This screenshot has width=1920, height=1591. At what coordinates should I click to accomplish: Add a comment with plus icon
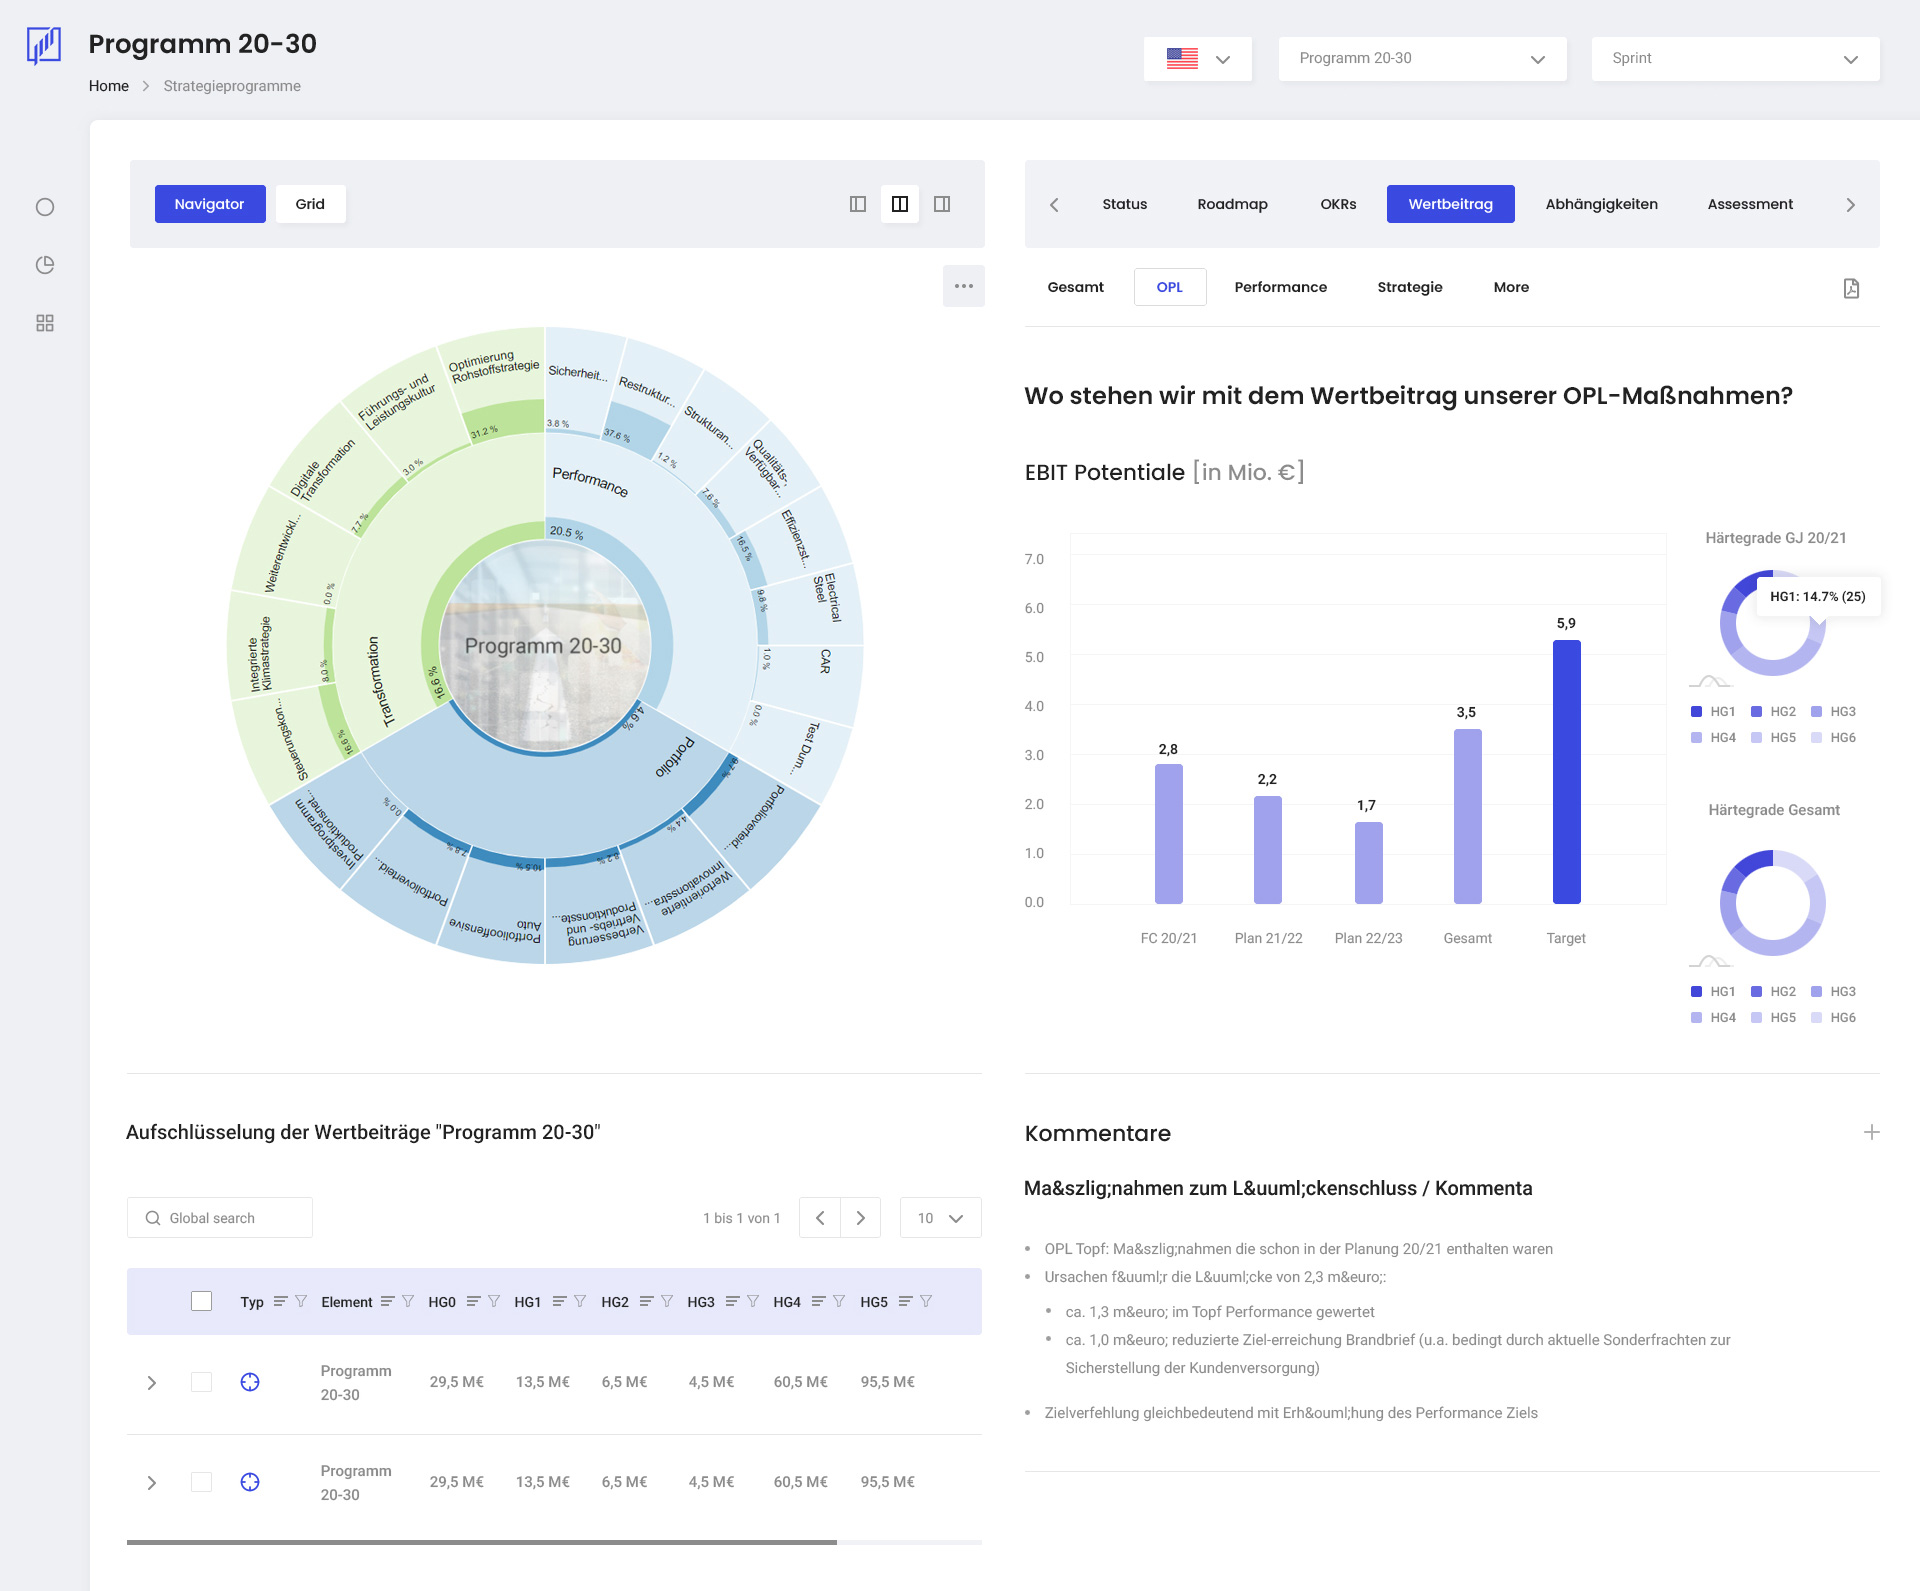click(x=1871, y=1132)
